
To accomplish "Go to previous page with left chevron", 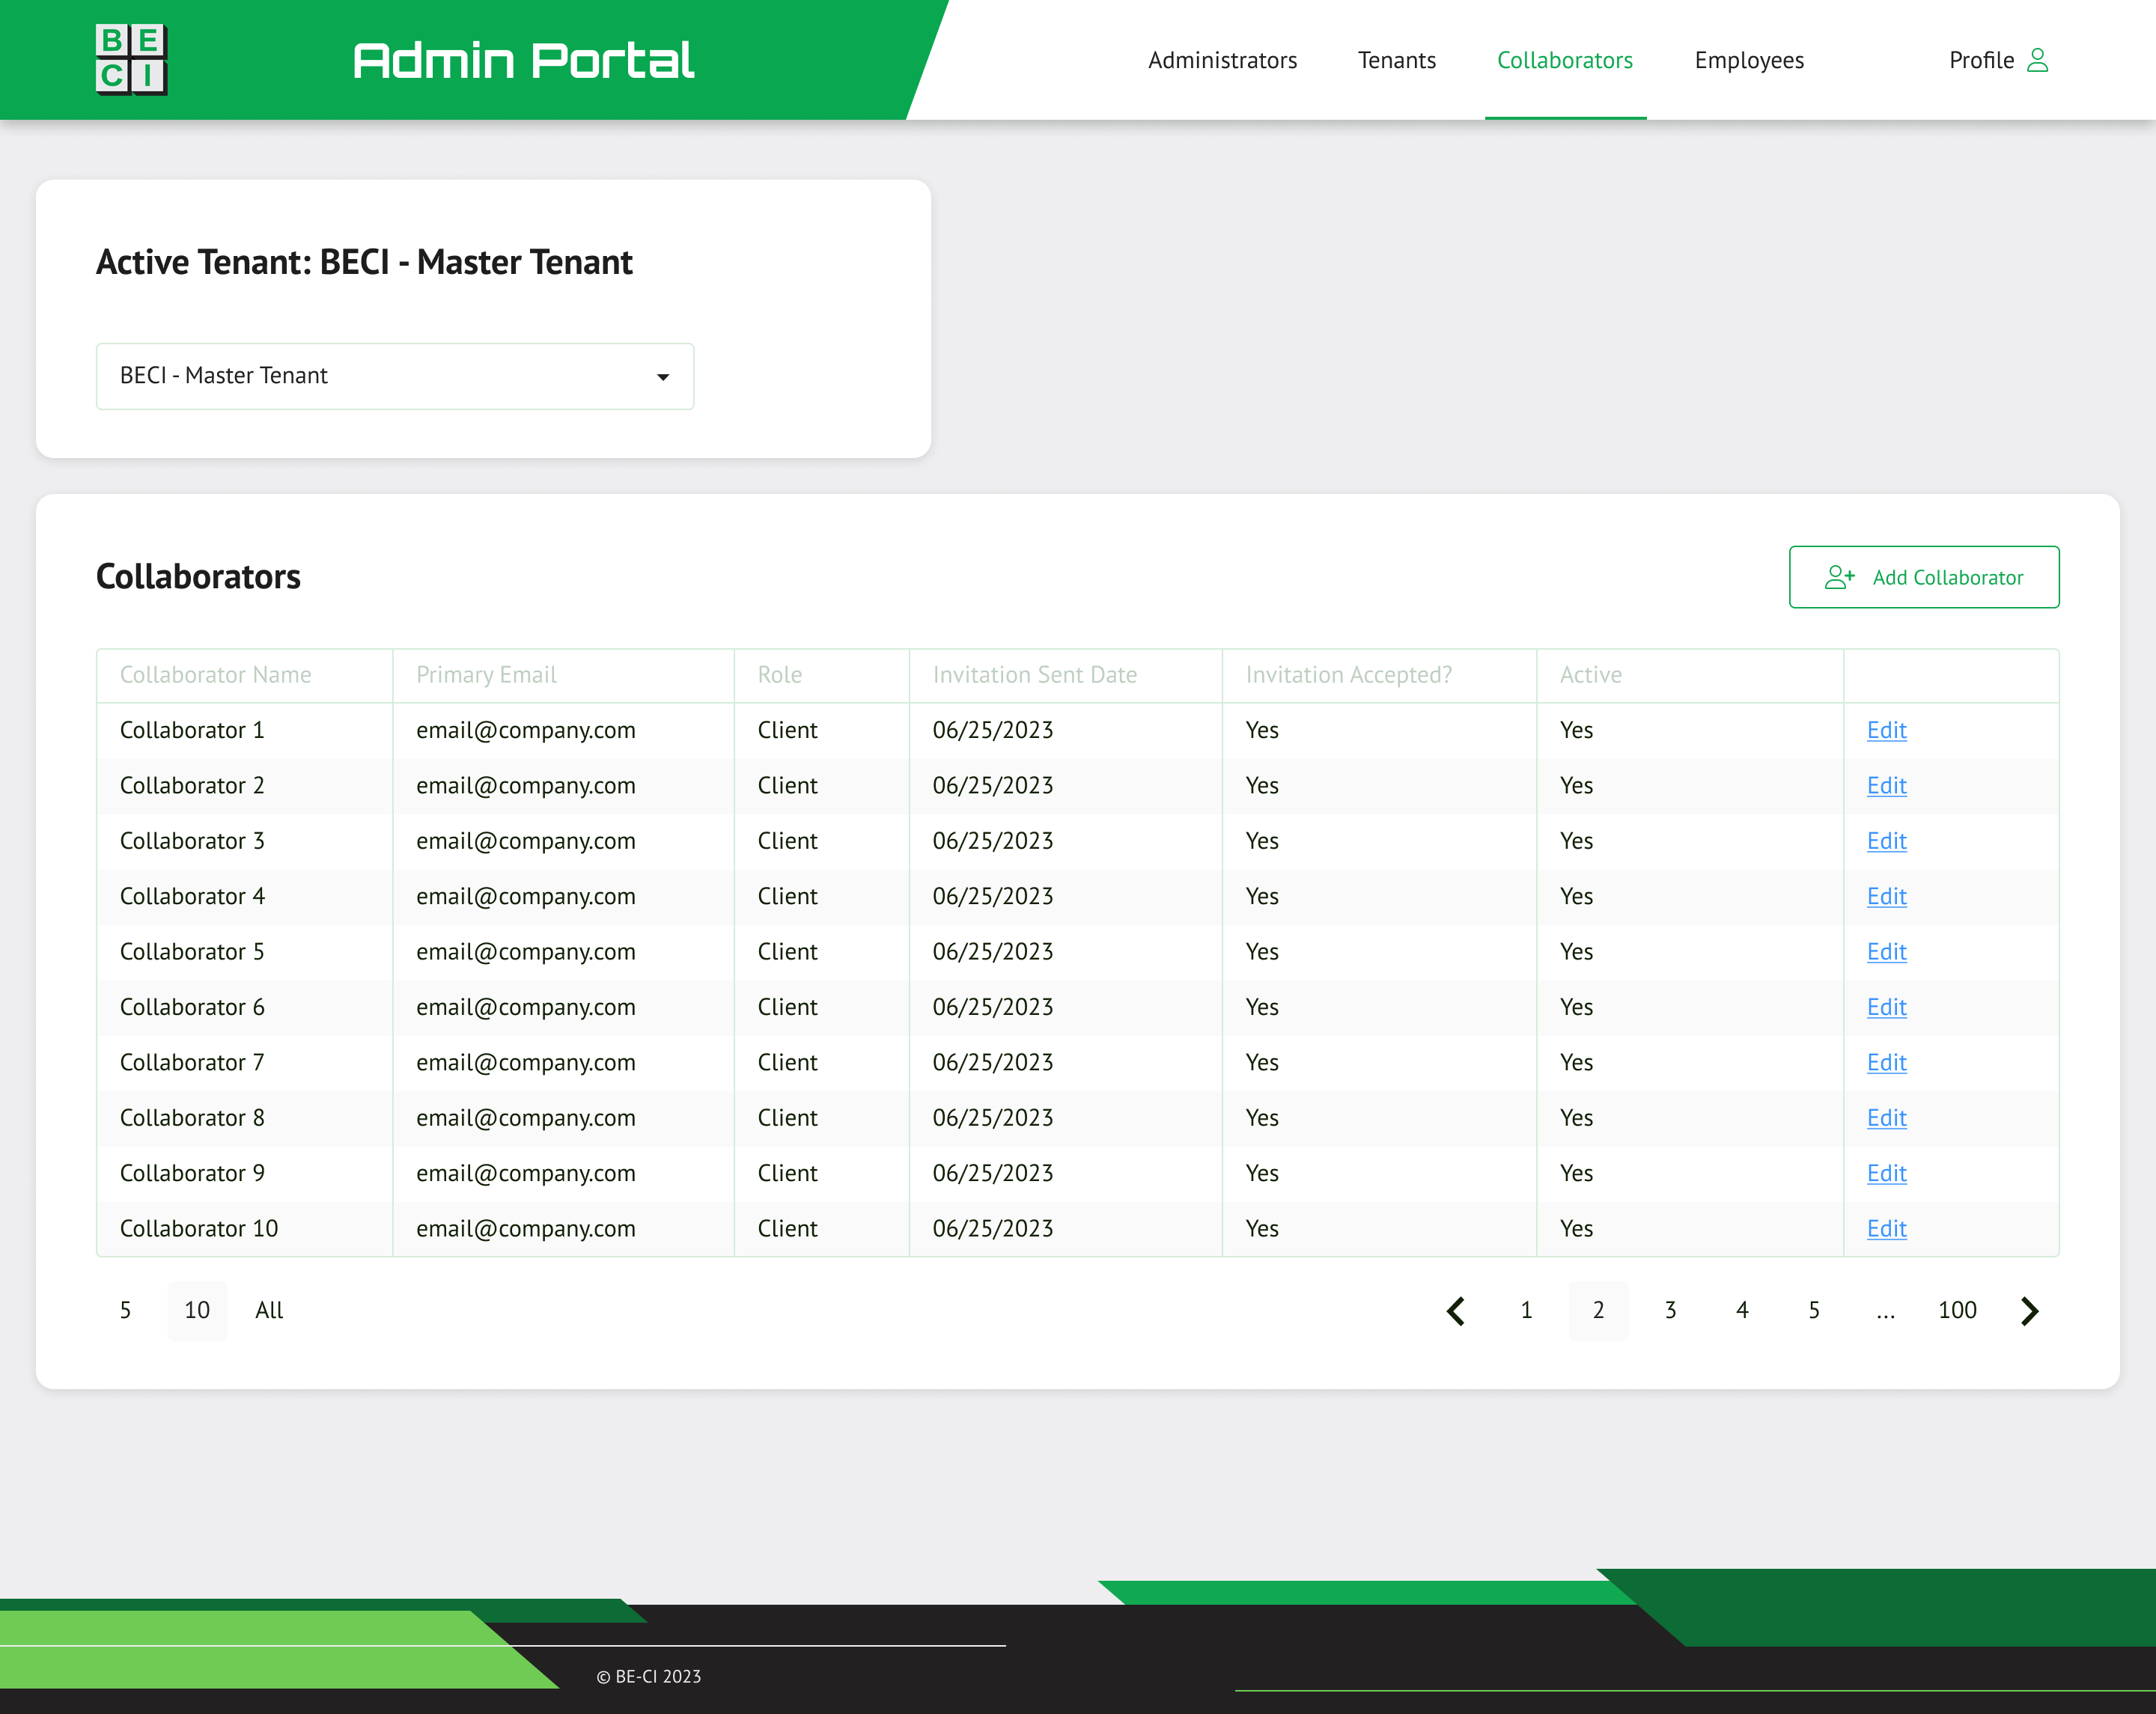I will [1456, 1310].
